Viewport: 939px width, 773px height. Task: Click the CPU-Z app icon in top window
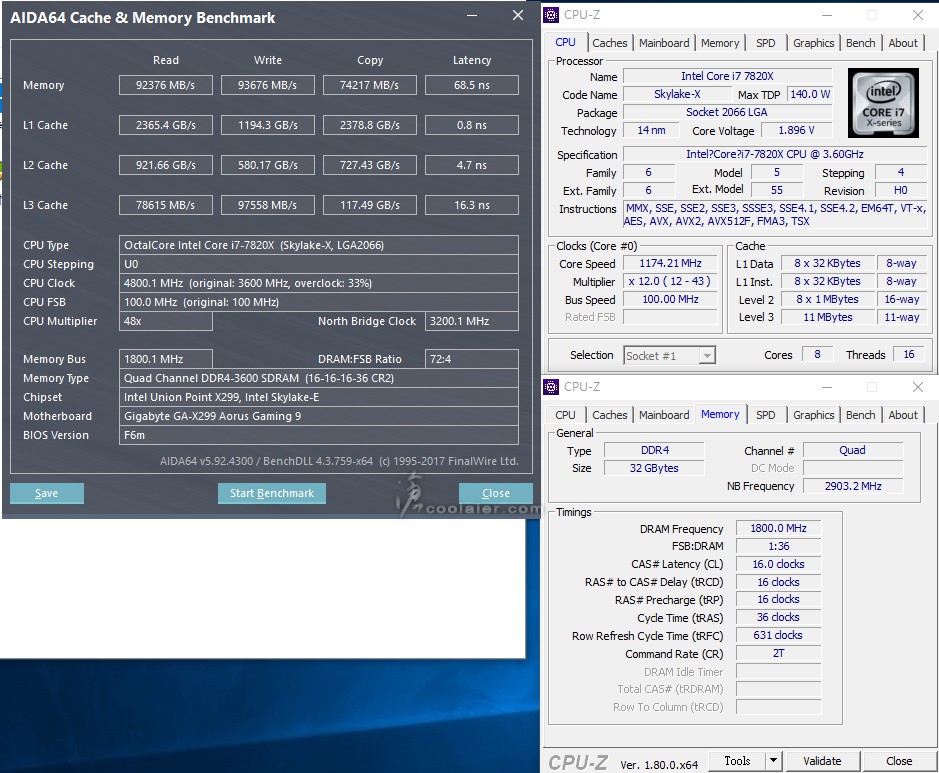551,14
